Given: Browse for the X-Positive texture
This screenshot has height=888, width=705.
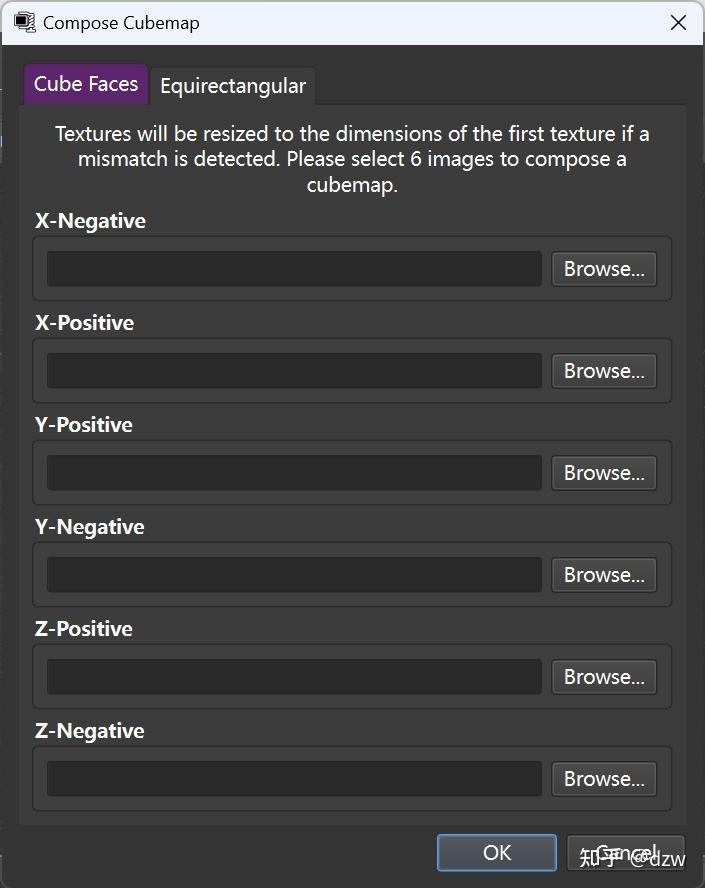Looking at the screenshot, I should pyautogui.click(x=604, y=371).
